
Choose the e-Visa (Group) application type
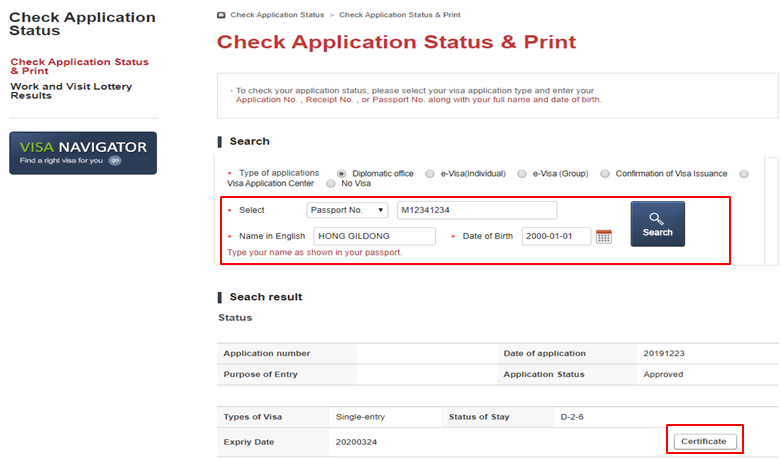click(521, 174)
